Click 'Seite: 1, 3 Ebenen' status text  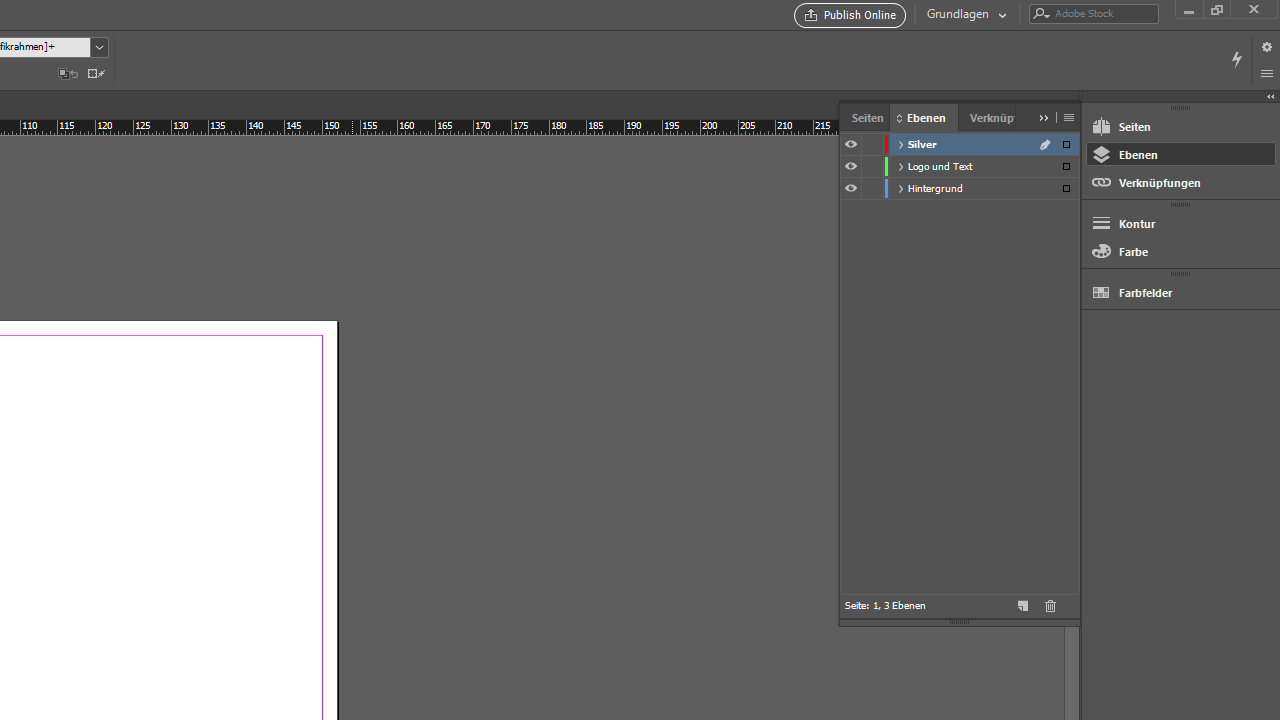coord(885,606)
